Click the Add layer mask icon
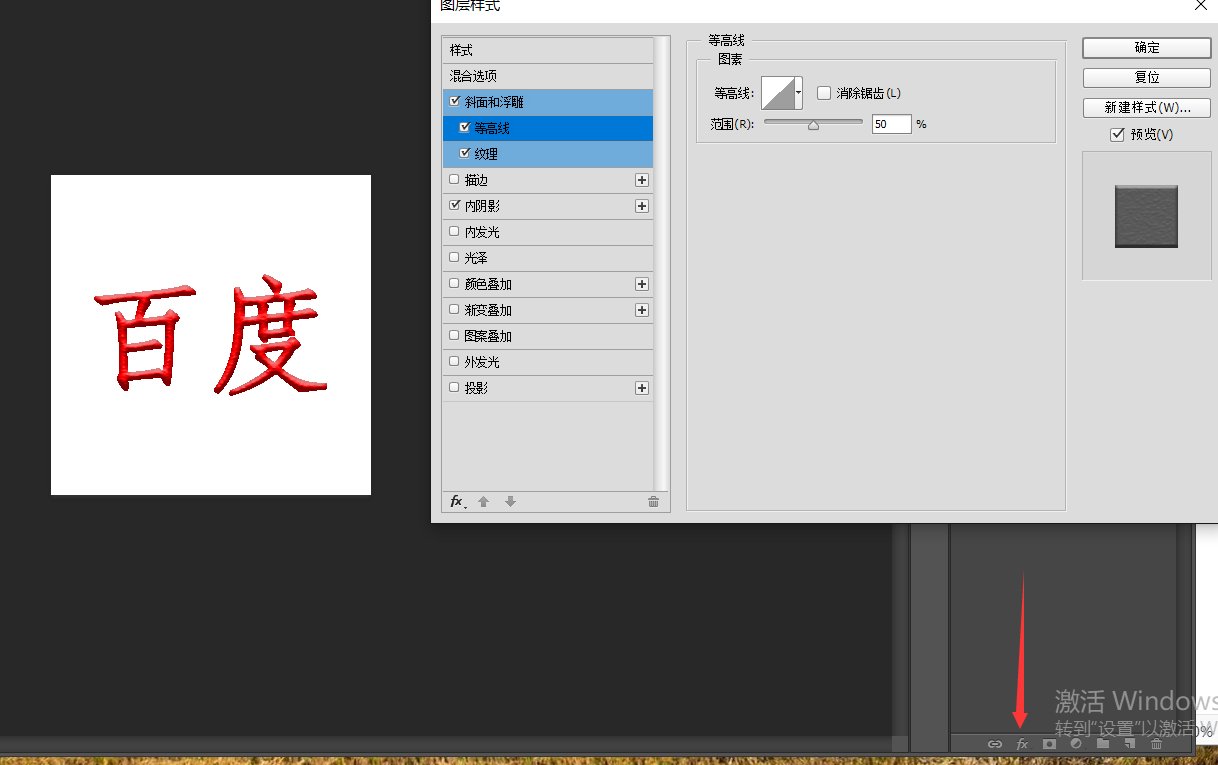 pos(1049,744)
